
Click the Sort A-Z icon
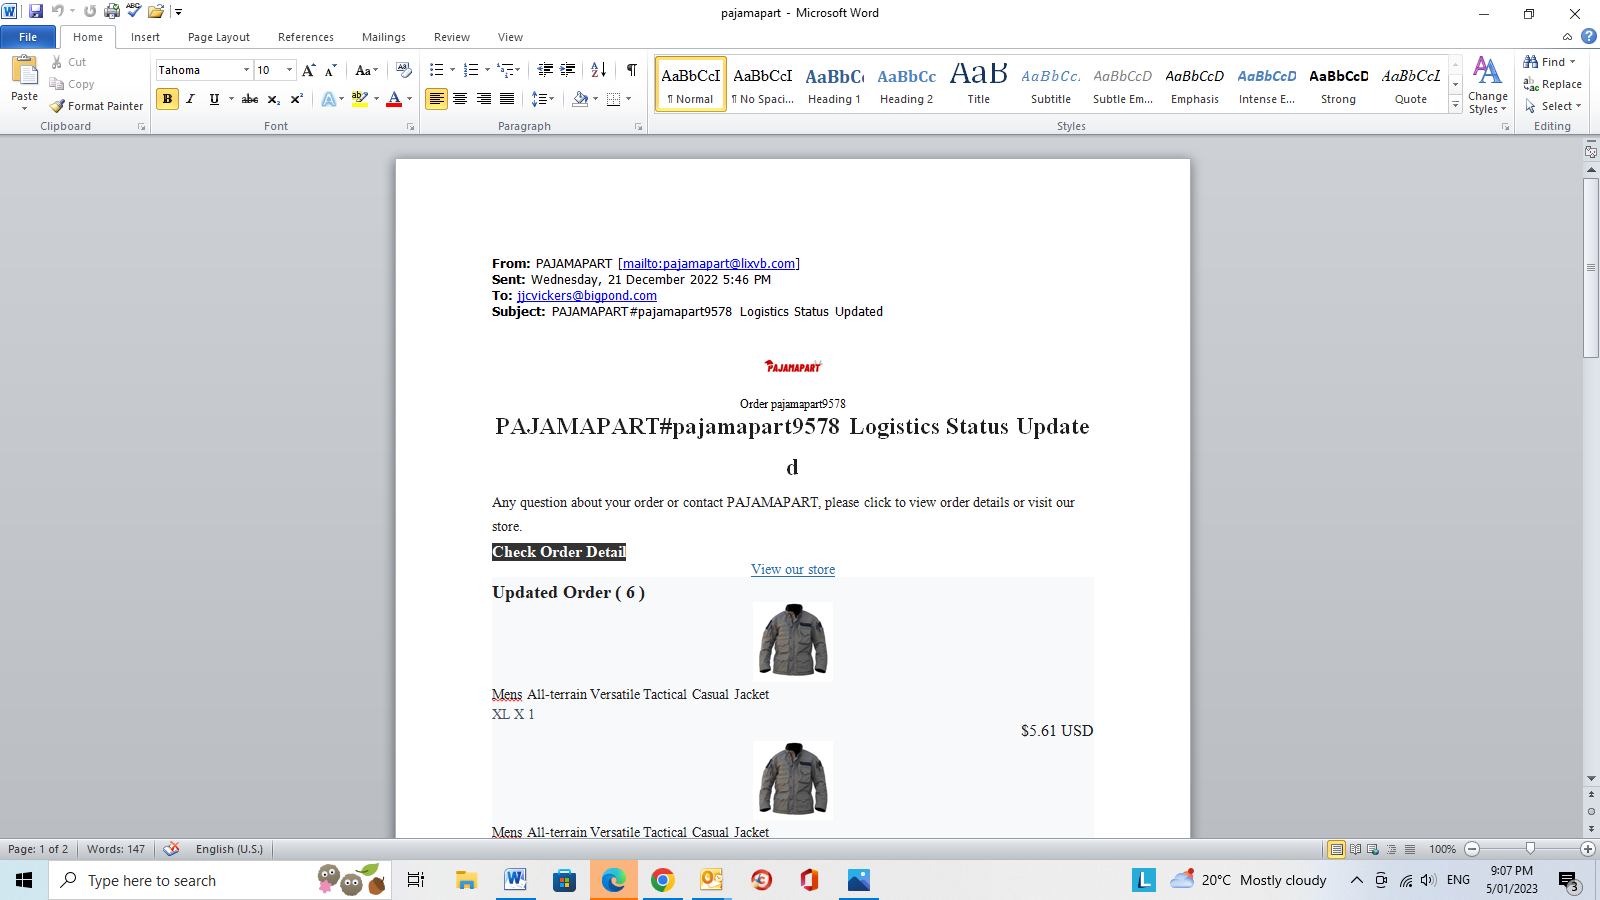tap(598, 70)
